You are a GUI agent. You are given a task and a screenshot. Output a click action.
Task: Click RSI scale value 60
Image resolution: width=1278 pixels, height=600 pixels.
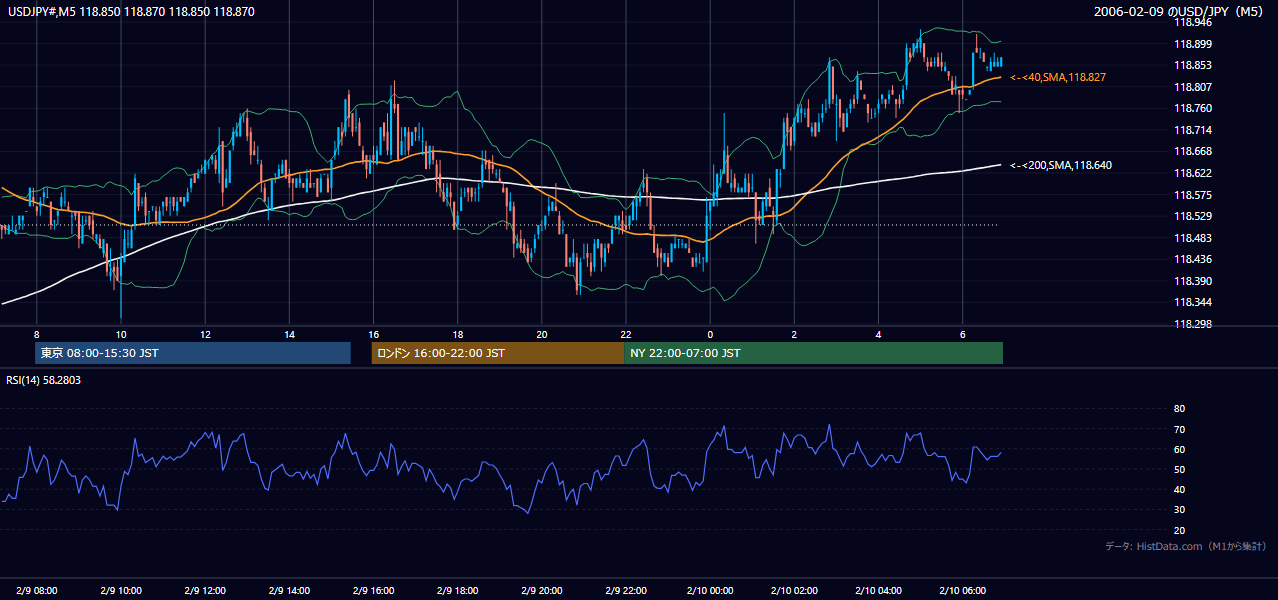1179,449
